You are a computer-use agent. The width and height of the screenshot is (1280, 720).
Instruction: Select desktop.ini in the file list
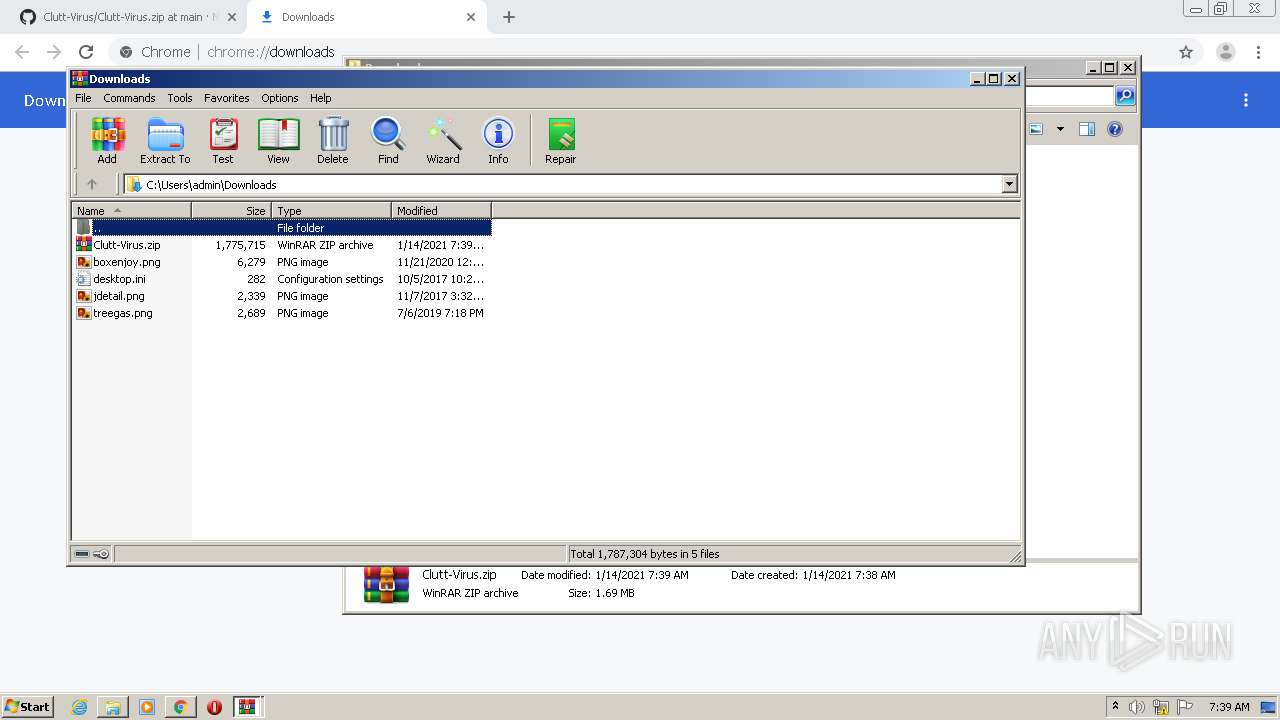coord(282,279)
